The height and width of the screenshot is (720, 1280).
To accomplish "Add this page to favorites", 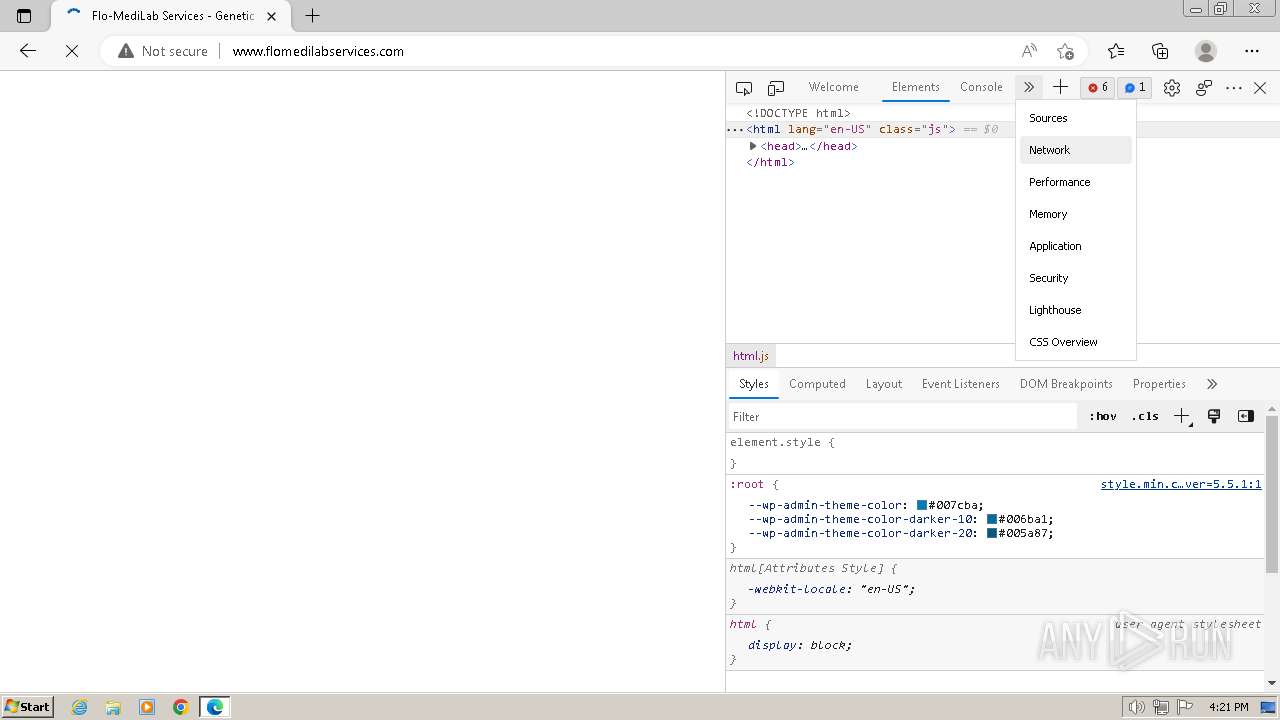I will point(1066,51).
